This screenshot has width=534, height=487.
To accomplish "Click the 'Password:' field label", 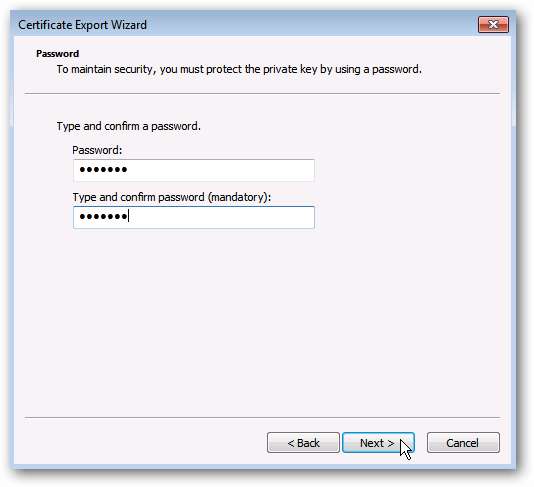I will [97, 150].
